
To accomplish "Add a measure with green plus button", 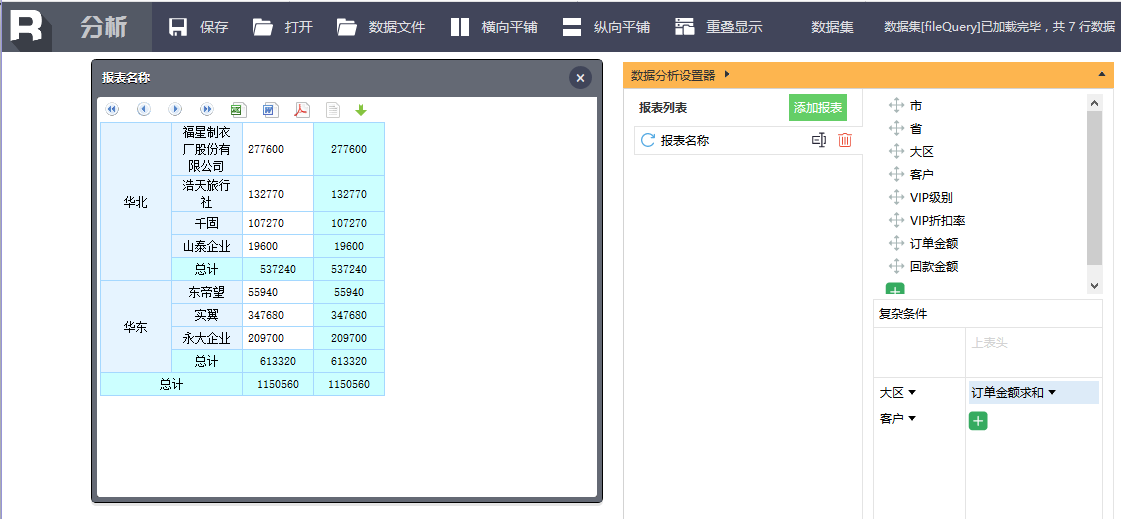I will pos(978,421).
